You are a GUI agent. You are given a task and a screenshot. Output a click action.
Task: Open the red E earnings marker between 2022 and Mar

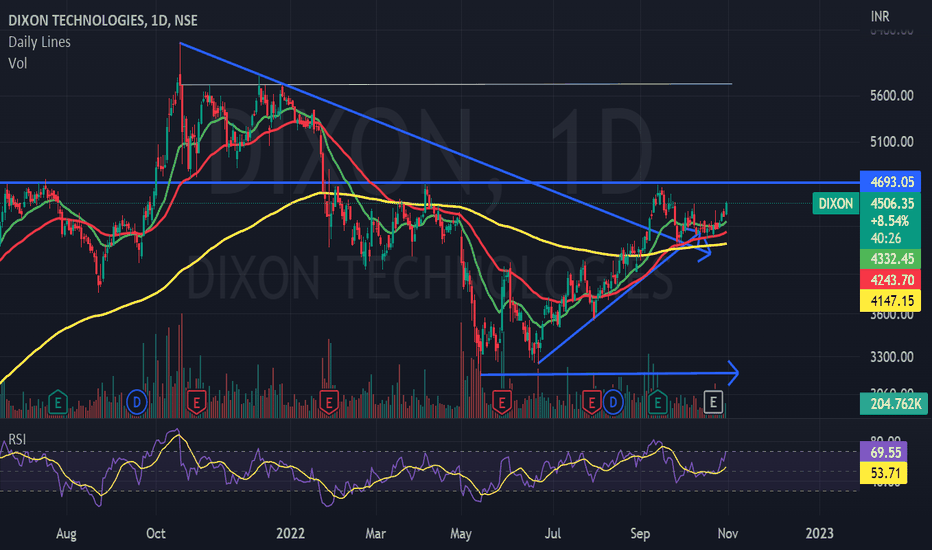[x=329, y=403]
